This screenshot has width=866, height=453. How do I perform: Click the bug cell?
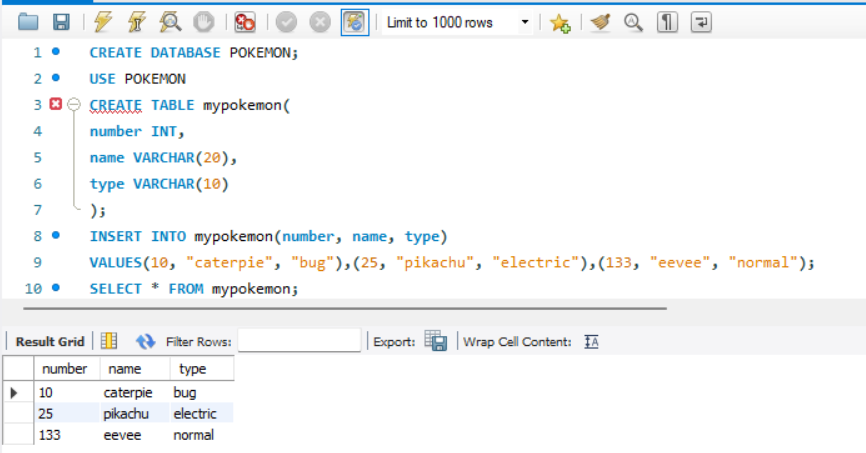pyautogui.click(x=202, y=393)
